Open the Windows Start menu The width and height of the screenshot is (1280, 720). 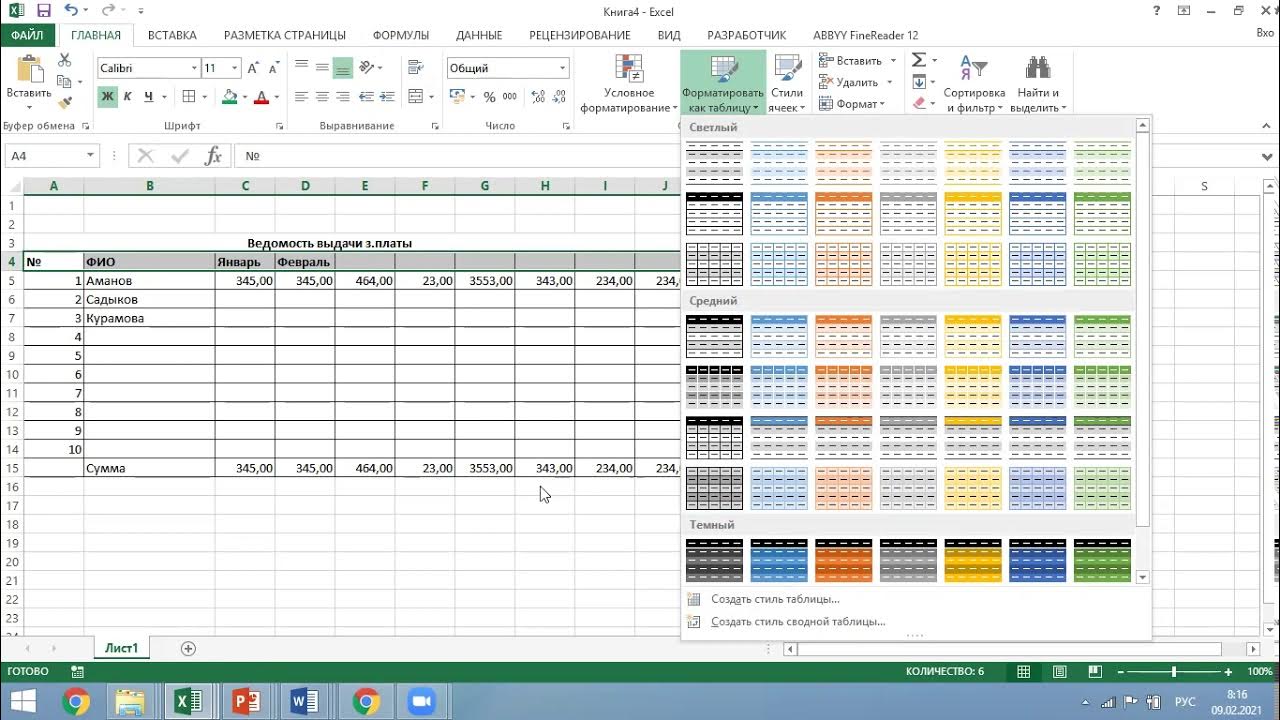pyautogui.click(x=23, y=702)
